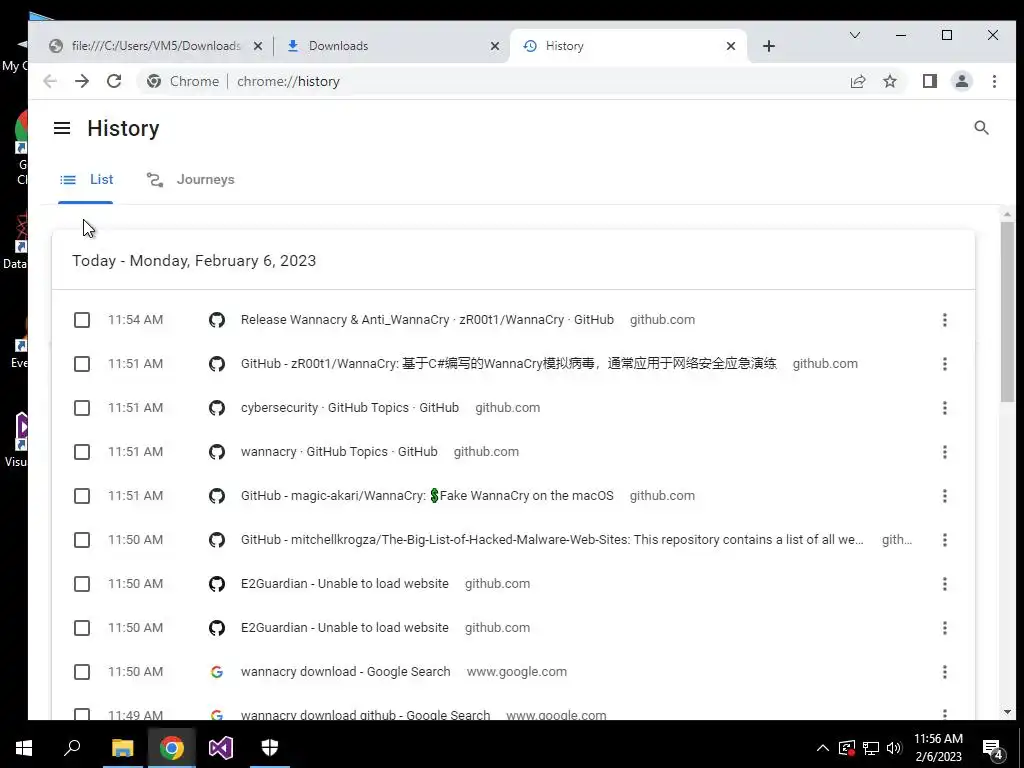Open network status tray icon
1024x768 pixels.
click(871, 748)
